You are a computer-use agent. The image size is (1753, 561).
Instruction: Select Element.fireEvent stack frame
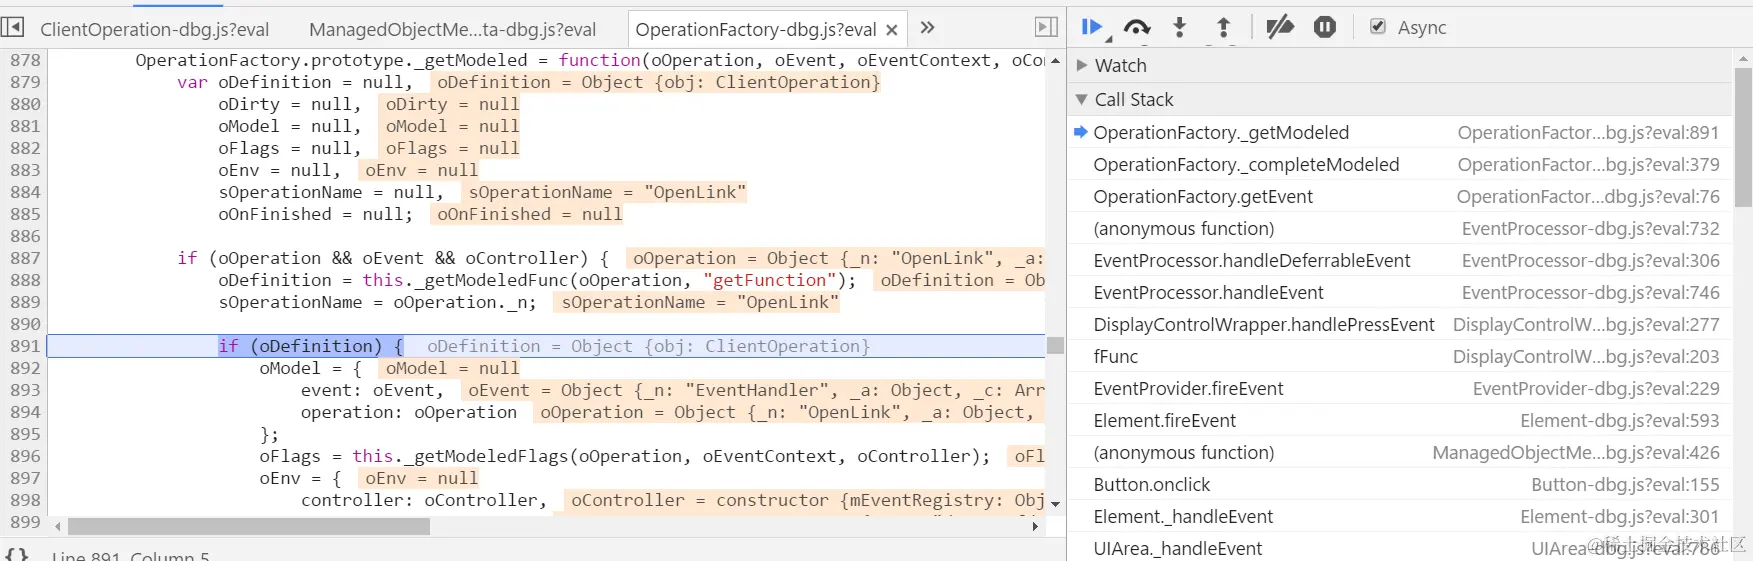[1400, 420]
